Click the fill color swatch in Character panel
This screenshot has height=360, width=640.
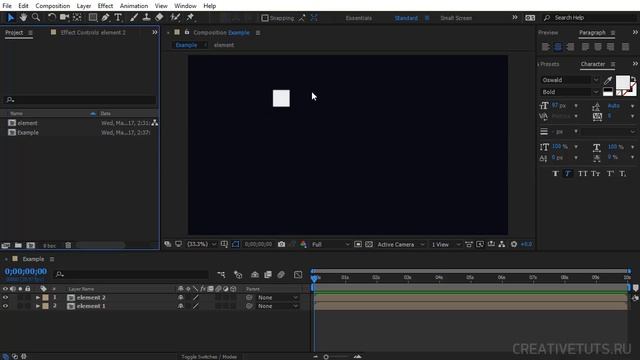click(x=623, y=83)
